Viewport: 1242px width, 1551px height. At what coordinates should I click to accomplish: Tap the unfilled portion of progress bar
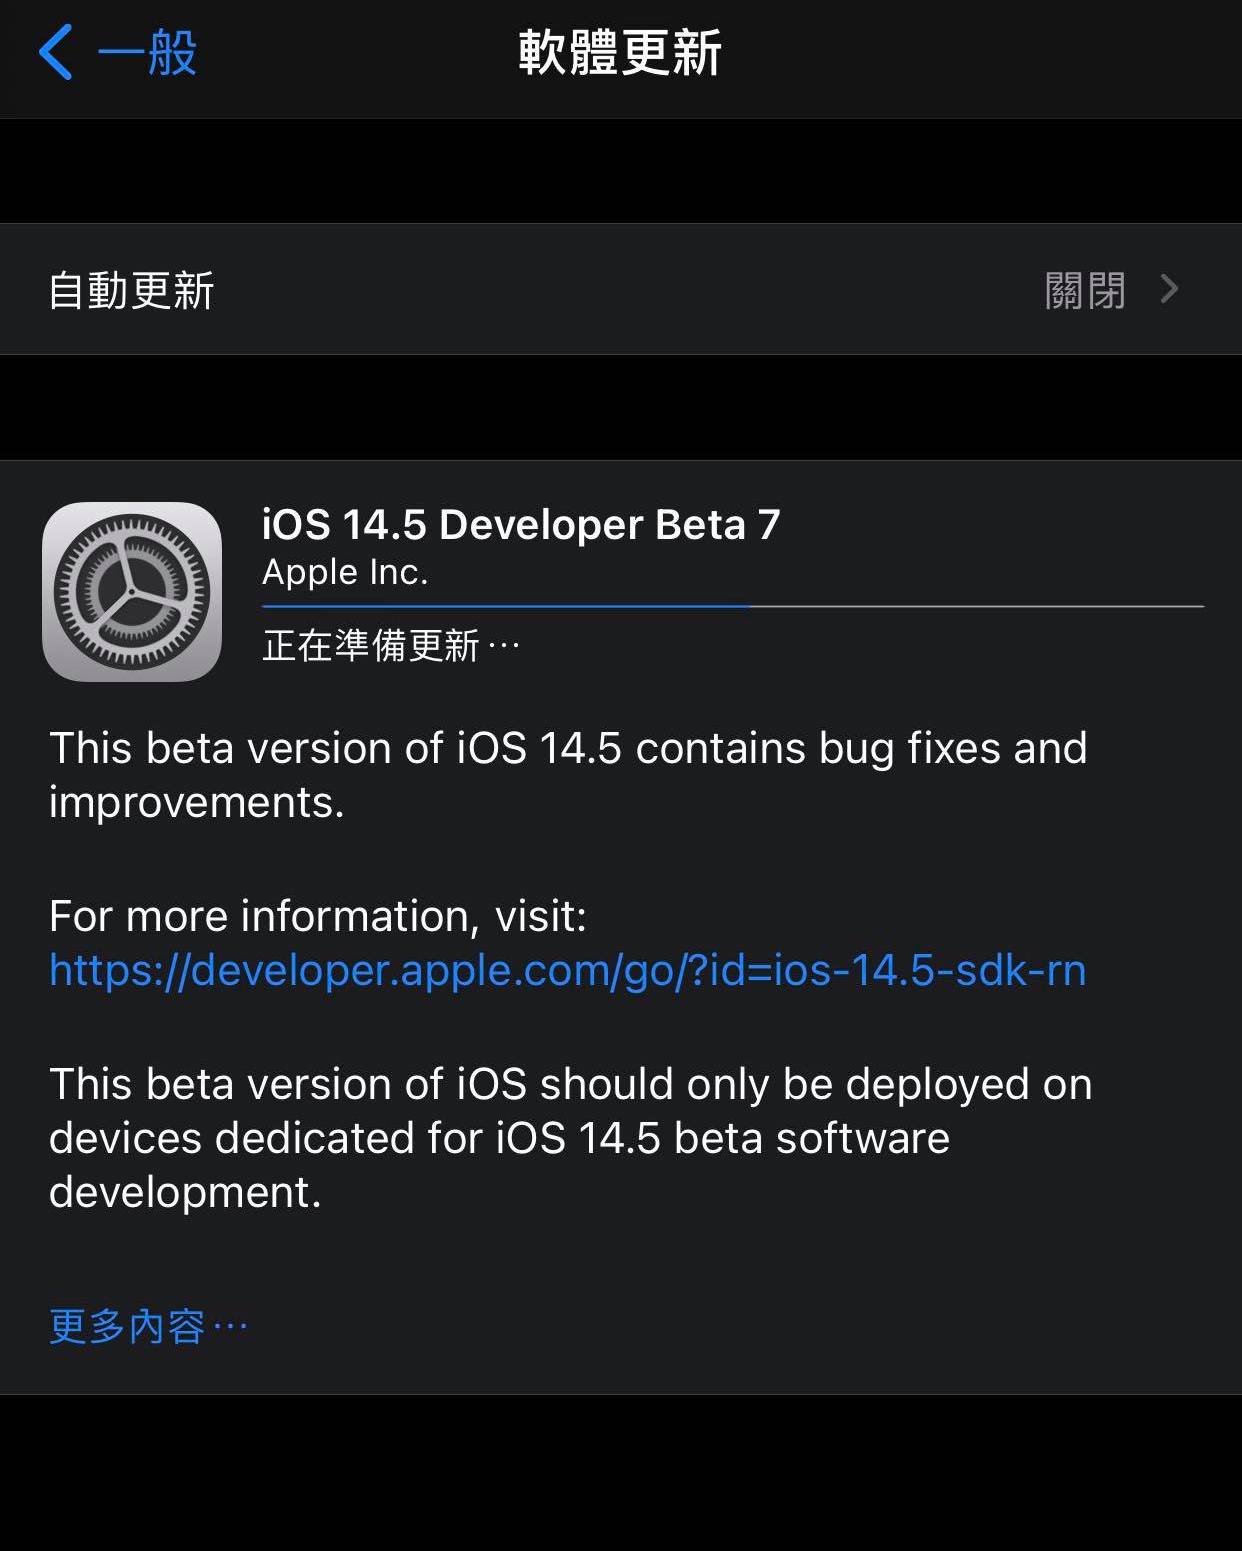(x=977, y=606)
